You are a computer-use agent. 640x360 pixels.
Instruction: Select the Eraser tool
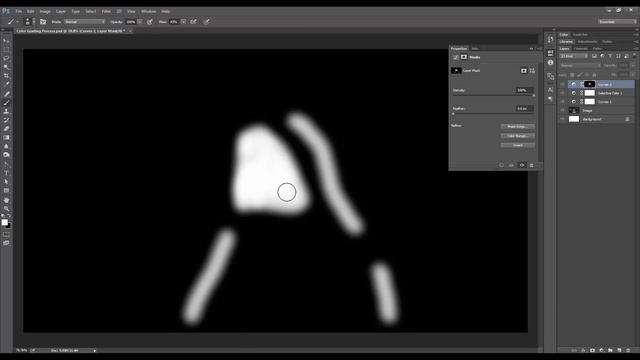pyautogui.click(x=6, y=129)
